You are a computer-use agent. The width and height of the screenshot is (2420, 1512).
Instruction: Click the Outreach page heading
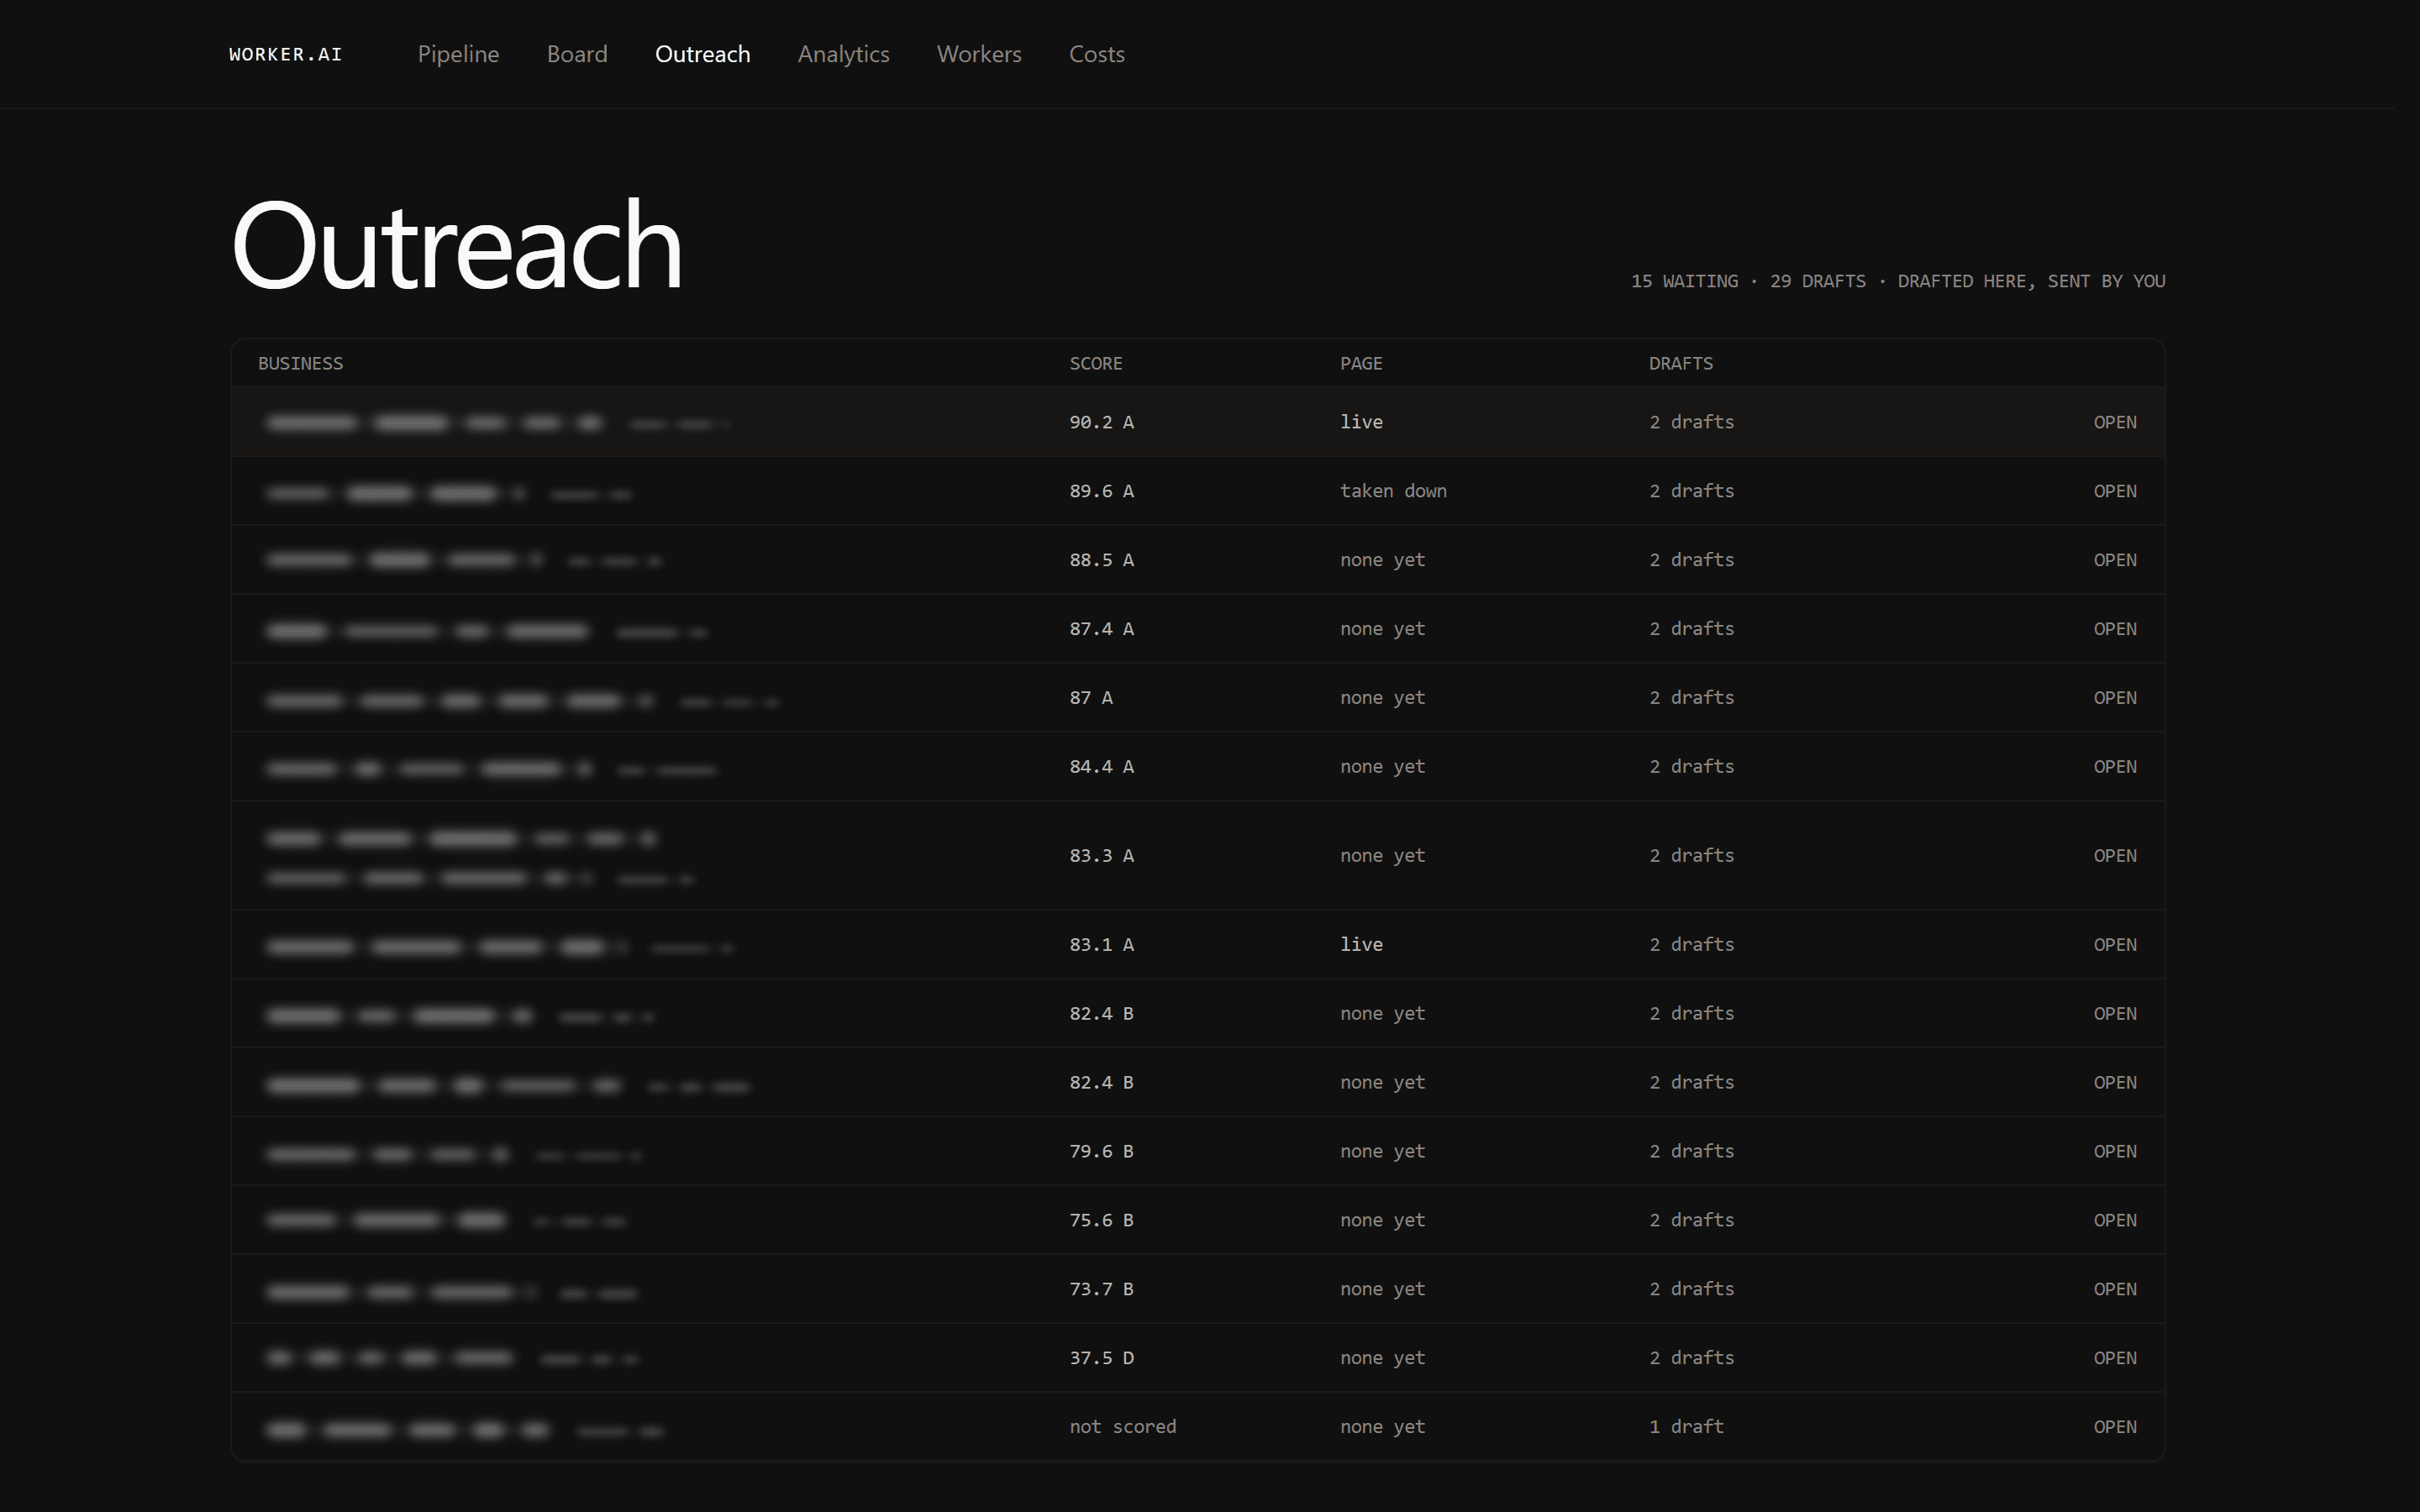click(456, 245)
